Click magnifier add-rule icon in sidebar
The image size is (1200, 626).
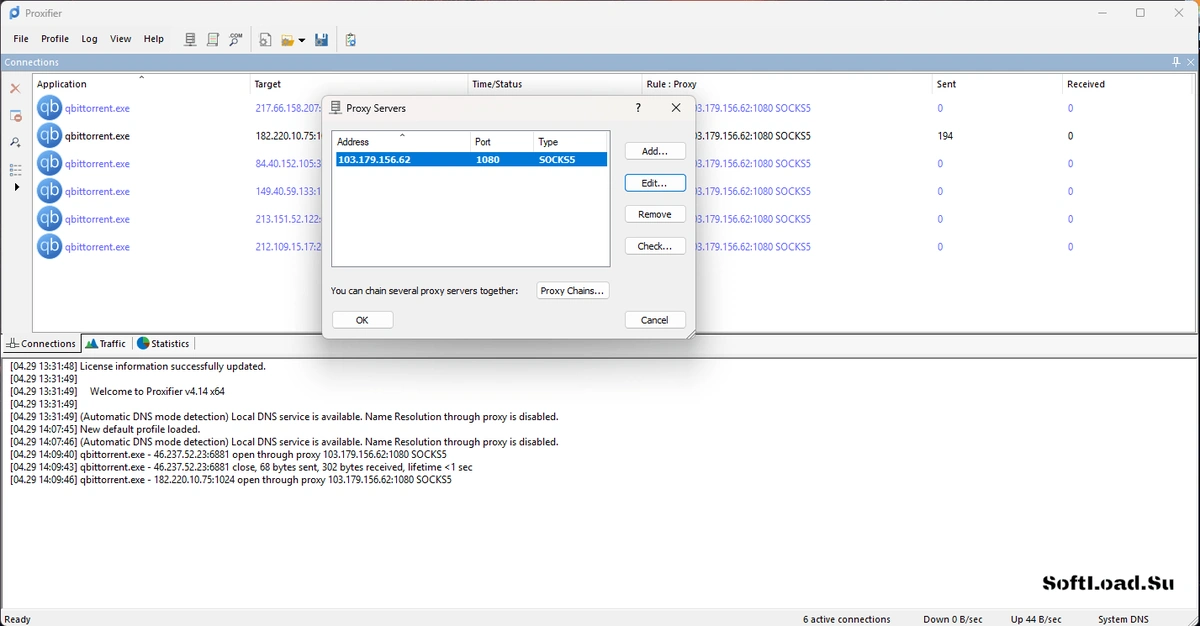15,143
